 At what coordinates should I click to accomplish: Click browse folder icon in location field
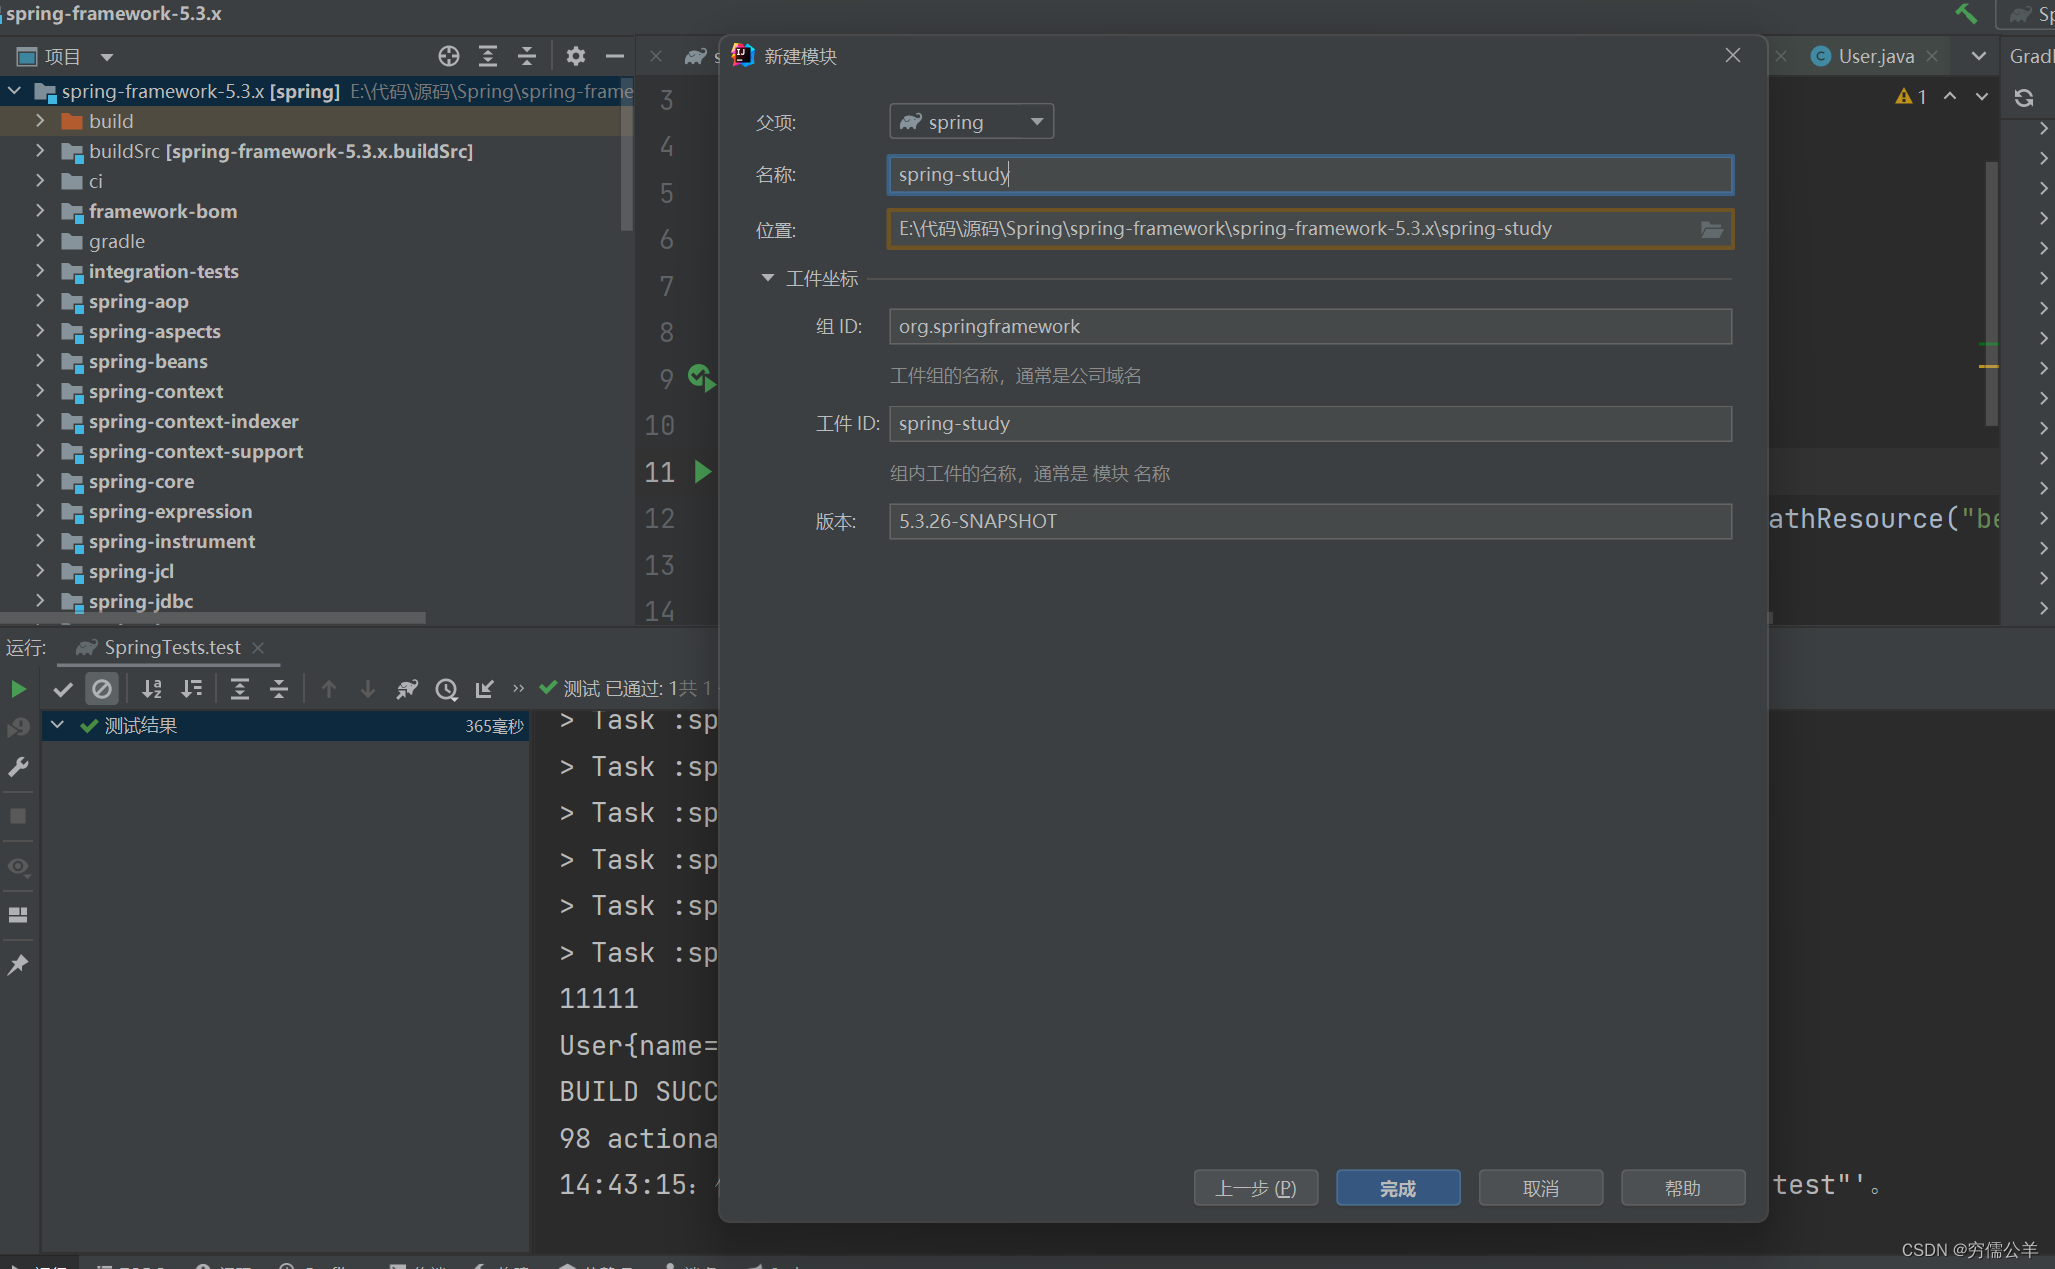[1711, 229]
